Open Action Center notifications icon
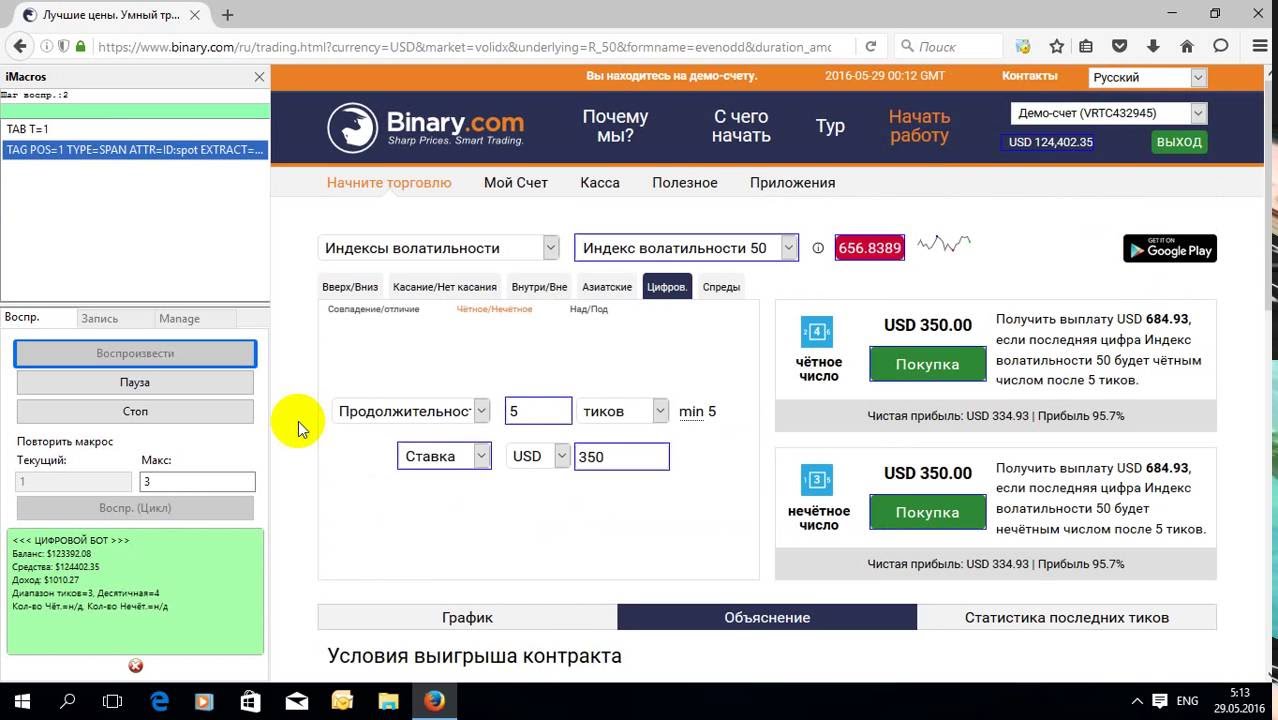 coord(1160,702)
